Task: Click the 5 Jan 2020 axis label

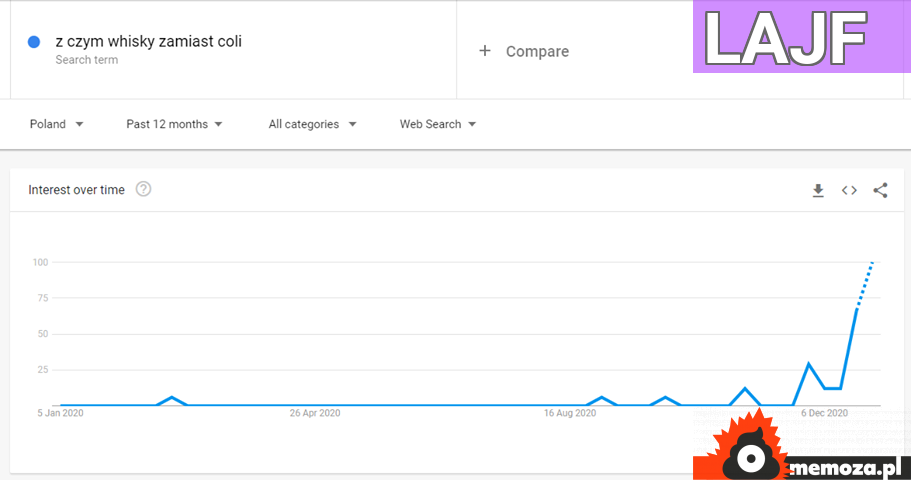Action: 62,412
